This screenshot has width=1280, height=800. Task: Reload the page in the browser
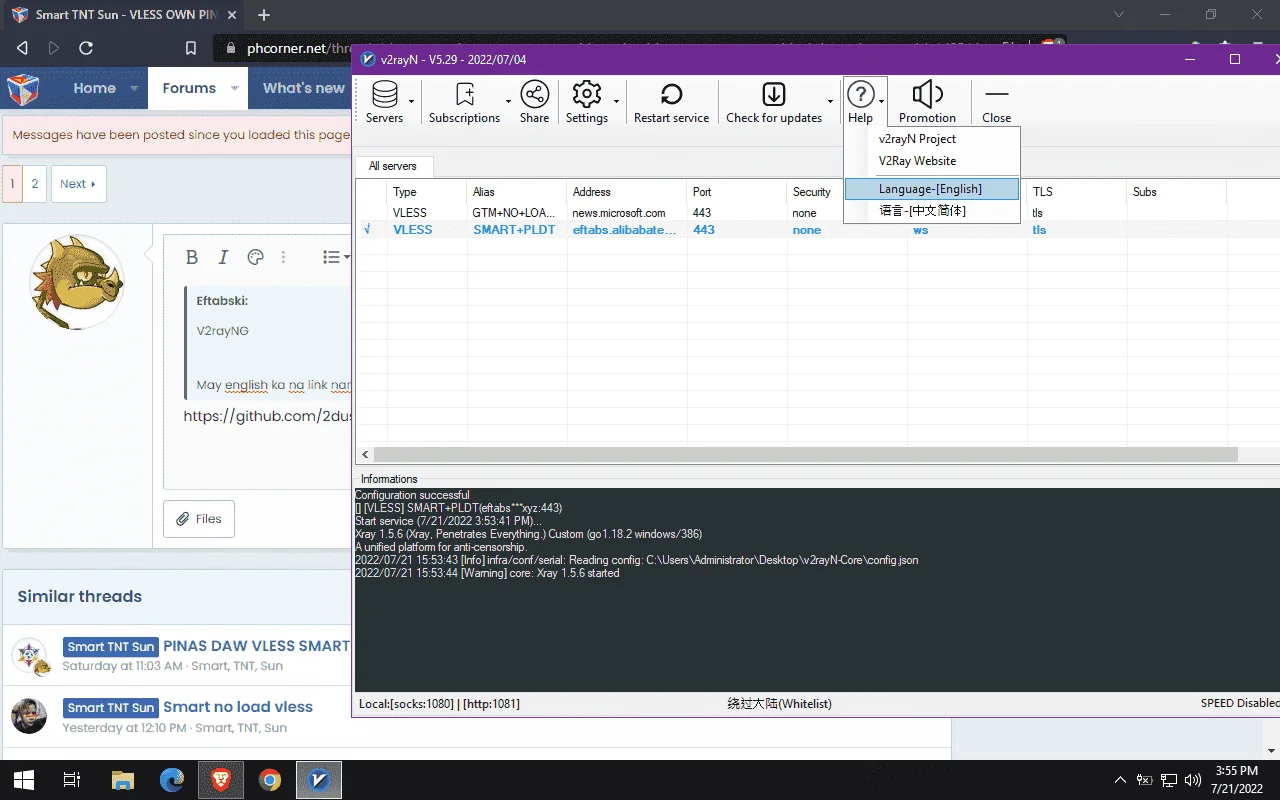(x=86, y=48)
